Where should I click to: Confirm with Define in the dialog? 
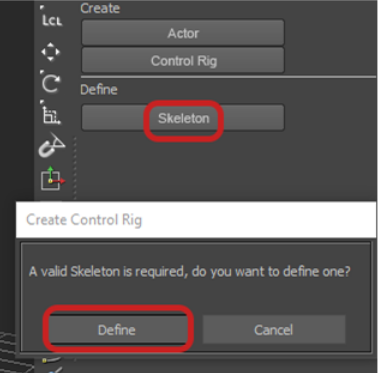[117, 330]
